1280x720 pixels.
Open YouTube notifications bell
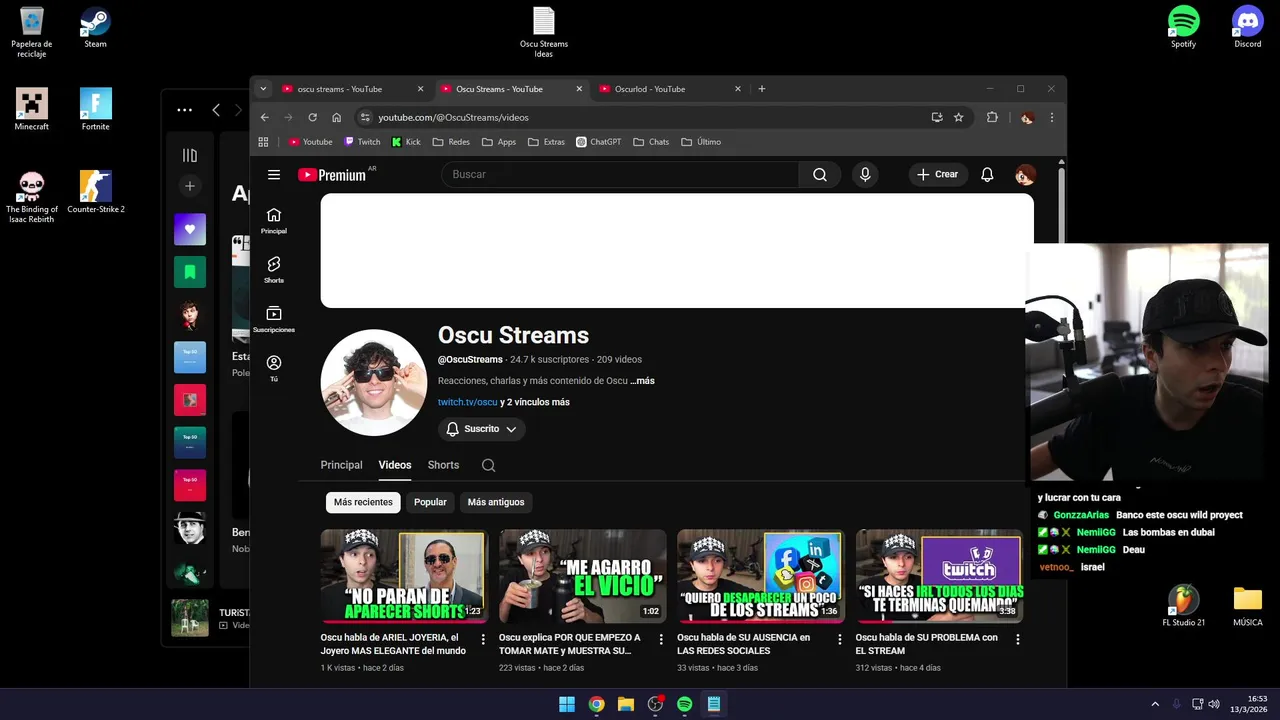987,174
